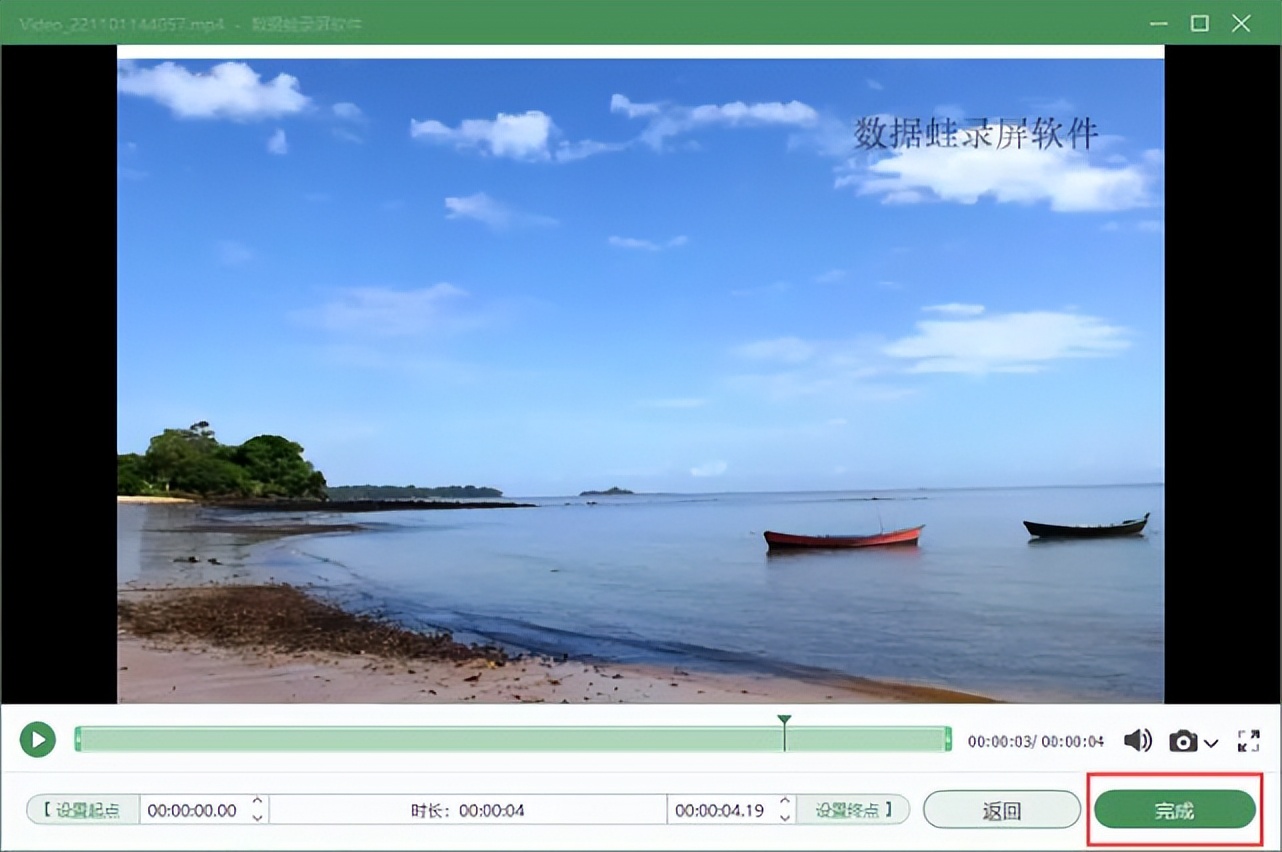
Task: Click the speaker icon to mute audio
Action: click(1136, 741)
